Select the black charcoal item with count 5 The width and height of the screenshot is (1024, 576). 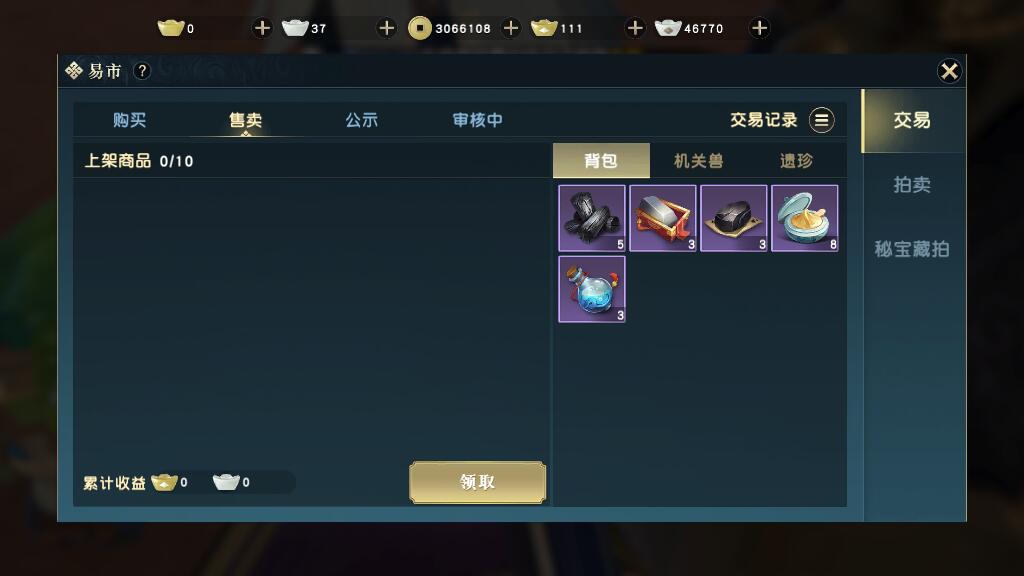point(592,218)
